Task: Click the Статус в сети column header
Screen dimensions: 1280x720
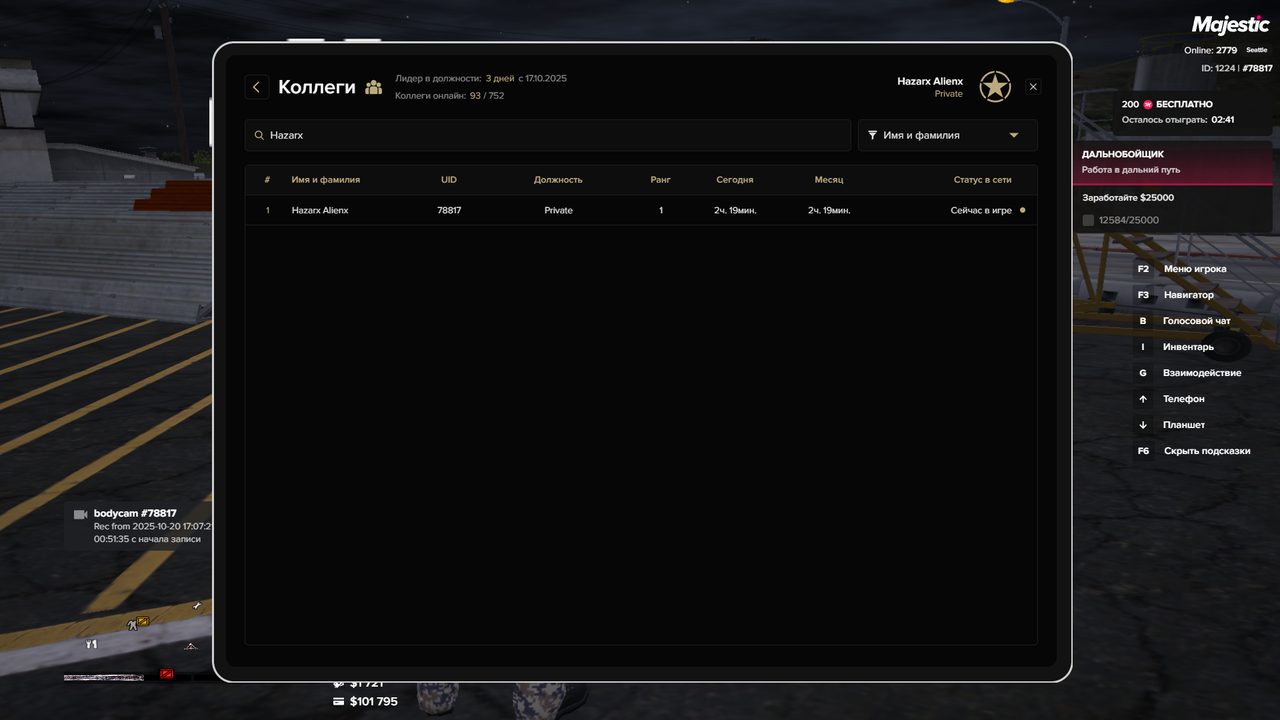Action: click(x=983, y=180)
